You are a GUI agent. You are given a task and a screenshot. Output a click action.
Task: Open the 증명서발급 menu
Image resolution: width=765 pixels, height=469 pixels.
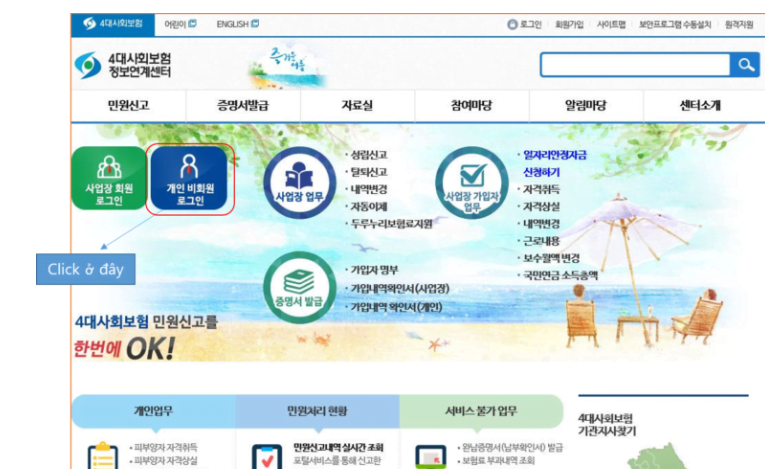(x=243, y=105)
